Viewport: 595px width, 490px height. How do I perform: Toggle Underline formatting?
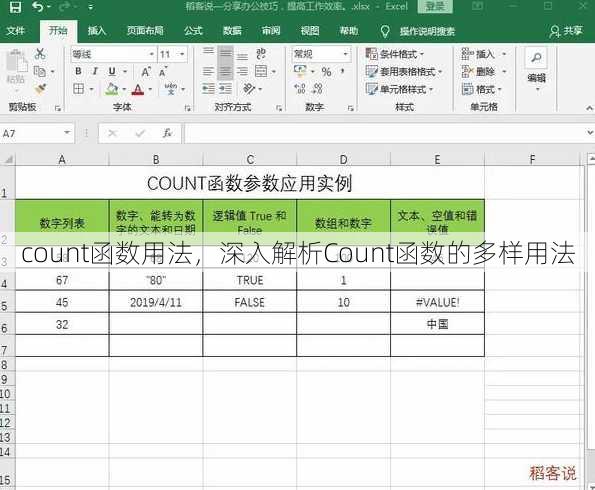point(112,71)
